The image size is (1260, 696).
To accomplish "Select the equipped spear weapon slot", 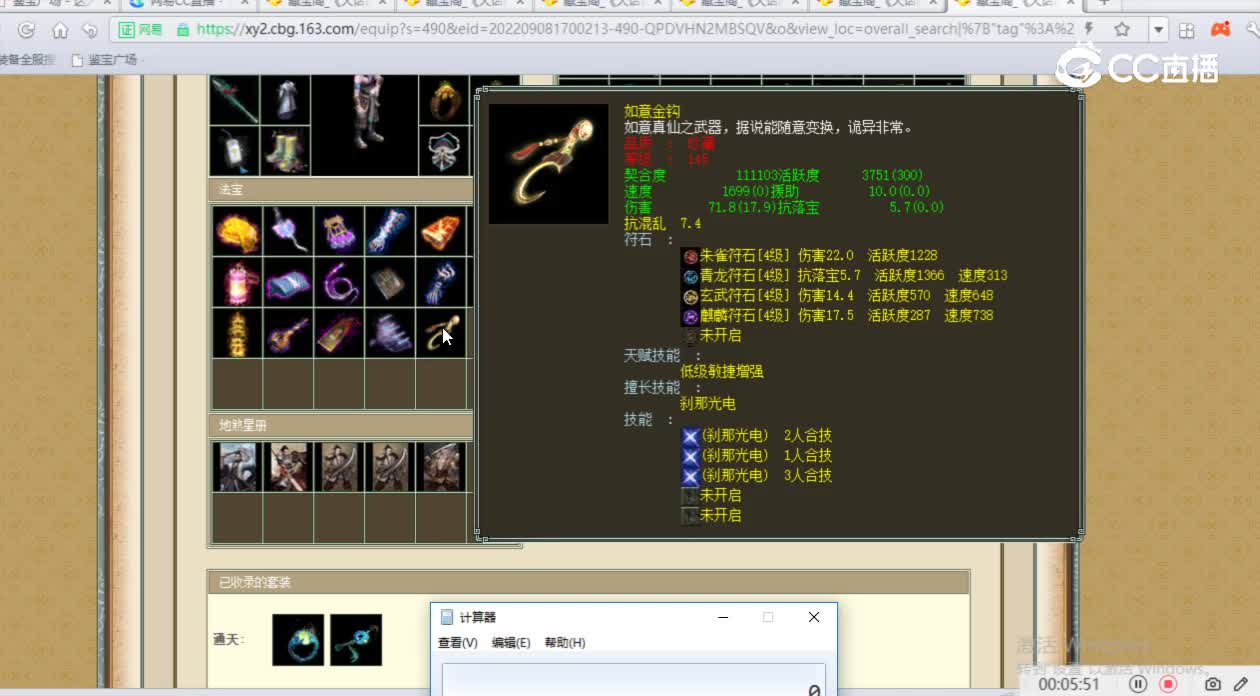I will [234, 100].
